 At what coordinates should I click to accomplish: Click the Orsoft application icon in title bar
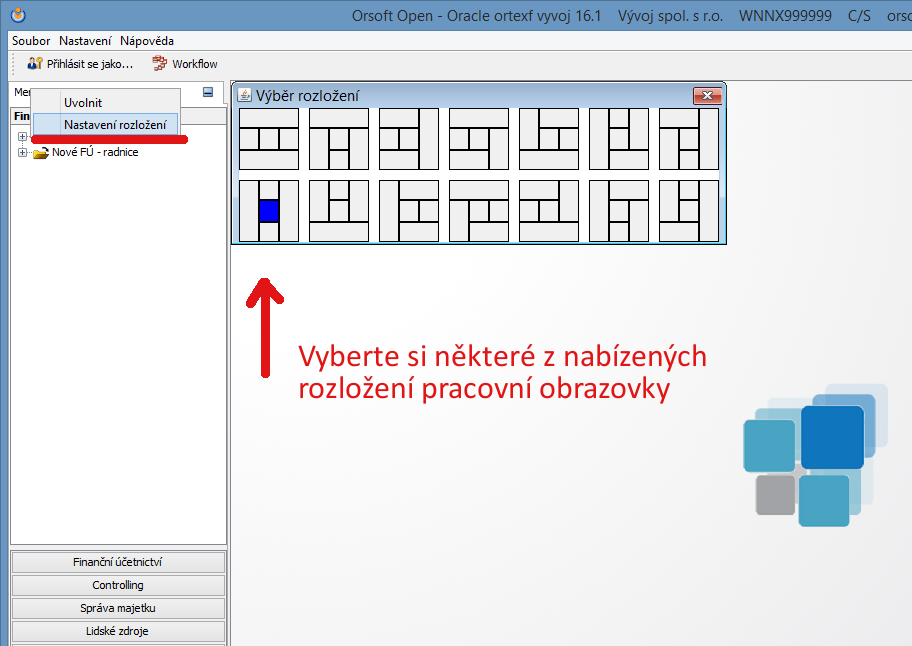point(17,15)
